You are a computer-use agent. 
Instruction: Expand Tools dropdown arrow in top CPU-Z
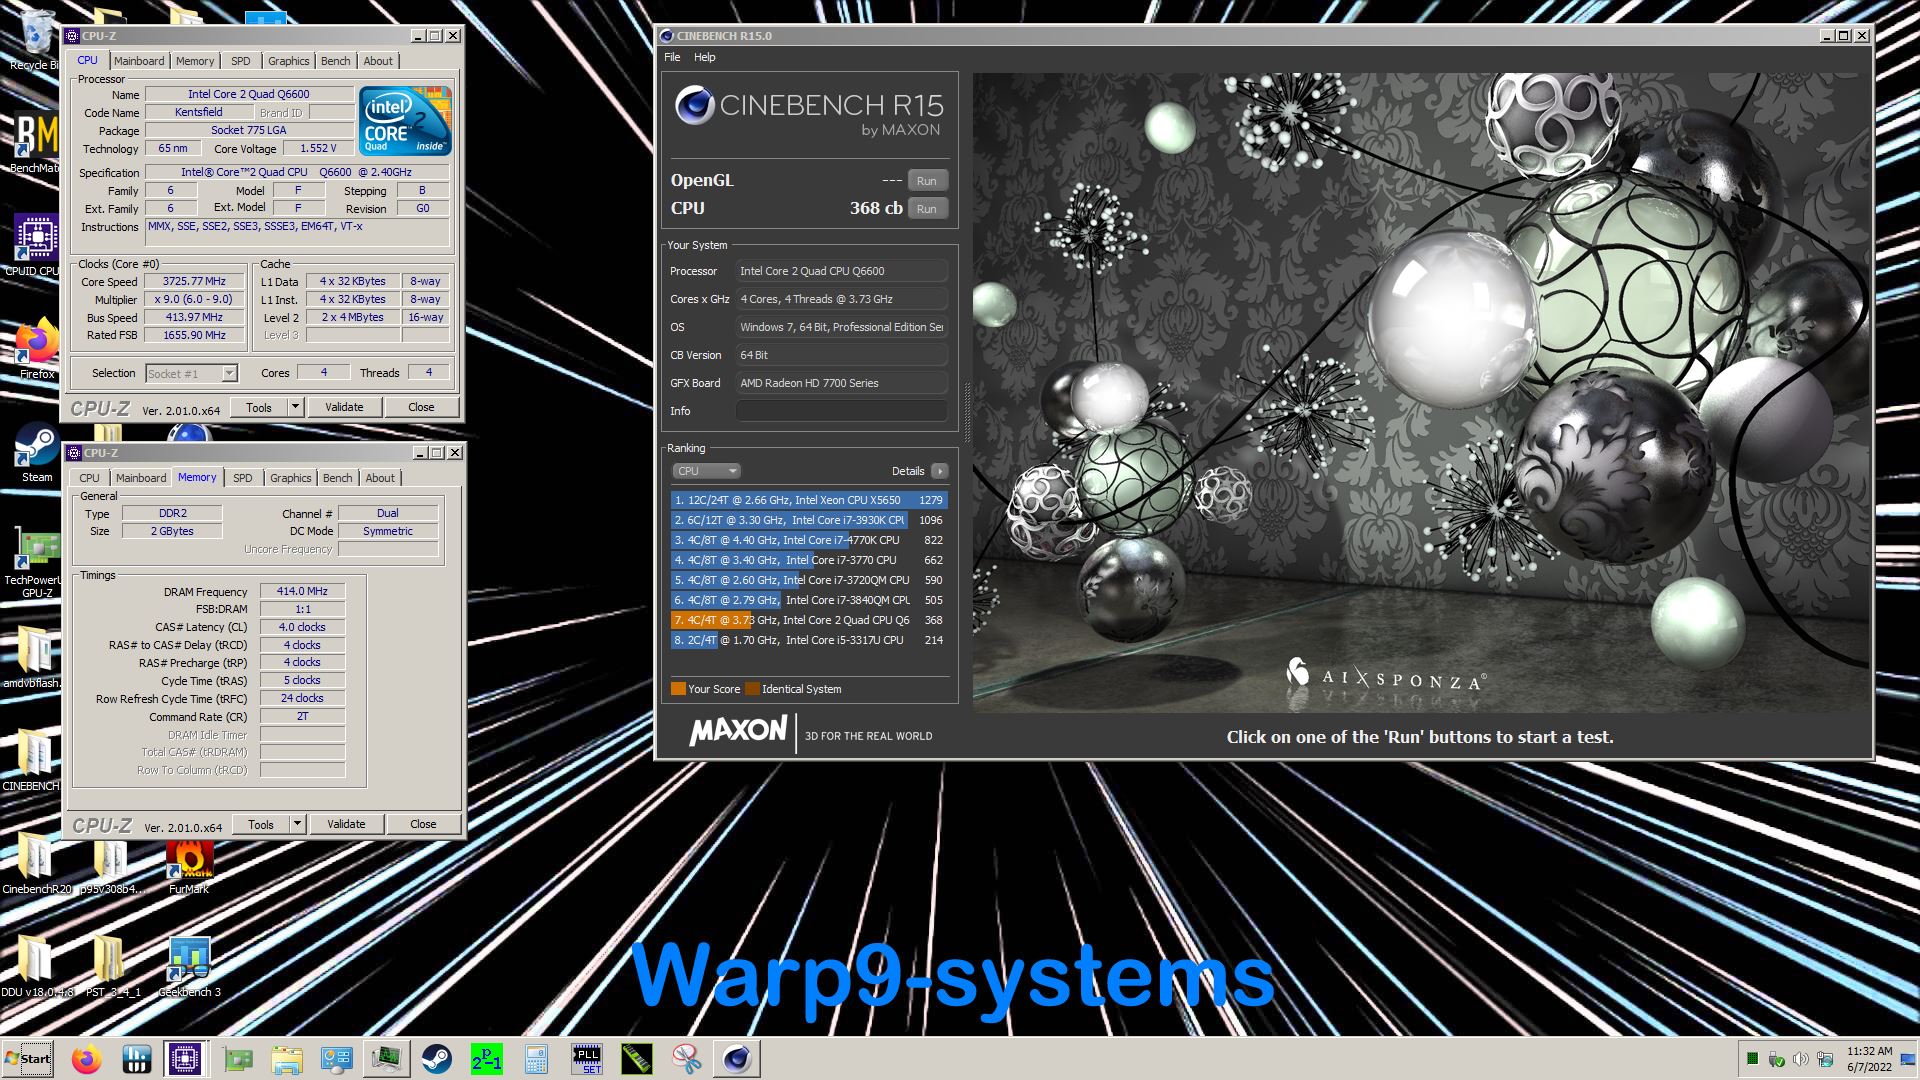pyautogui.click(x=295, y=407)
